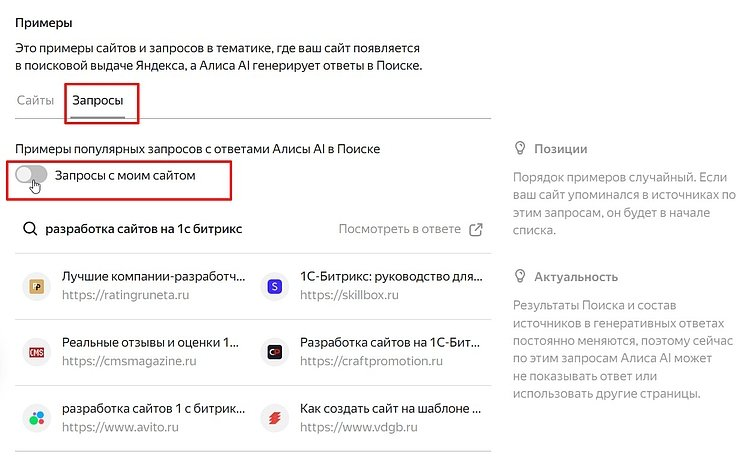Select the Запросы tab
This screenshot has width=751, height=462.
click(x=98, y=101)
